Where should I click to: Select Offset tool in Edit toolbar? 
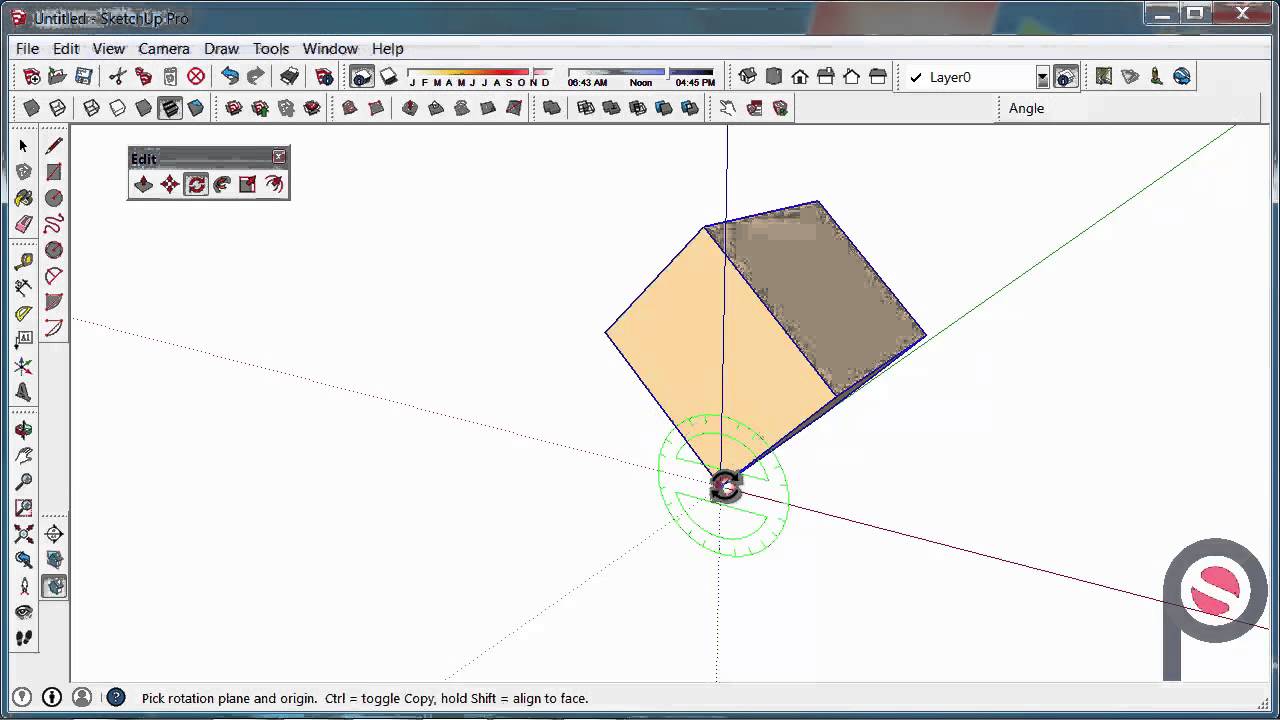[x=274, y=184]
